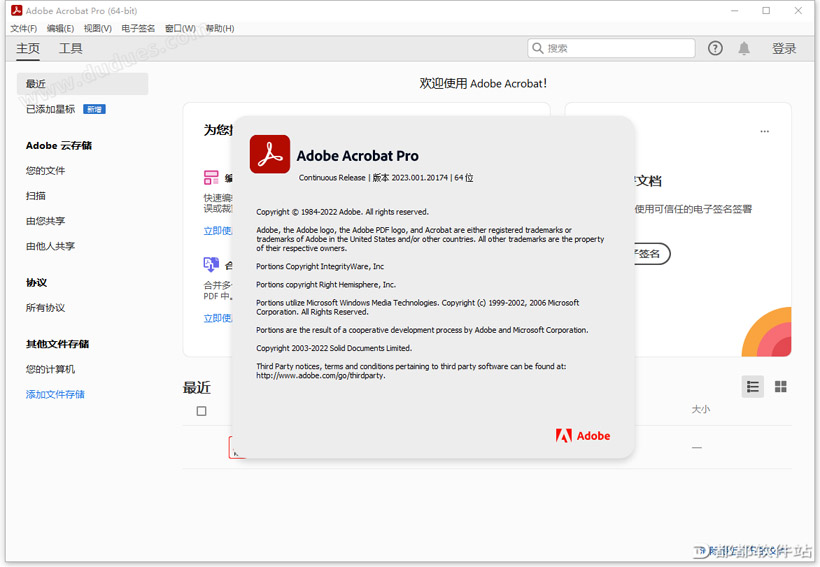Switch recent files to list view
820x567 pixels.
(753, 387)
